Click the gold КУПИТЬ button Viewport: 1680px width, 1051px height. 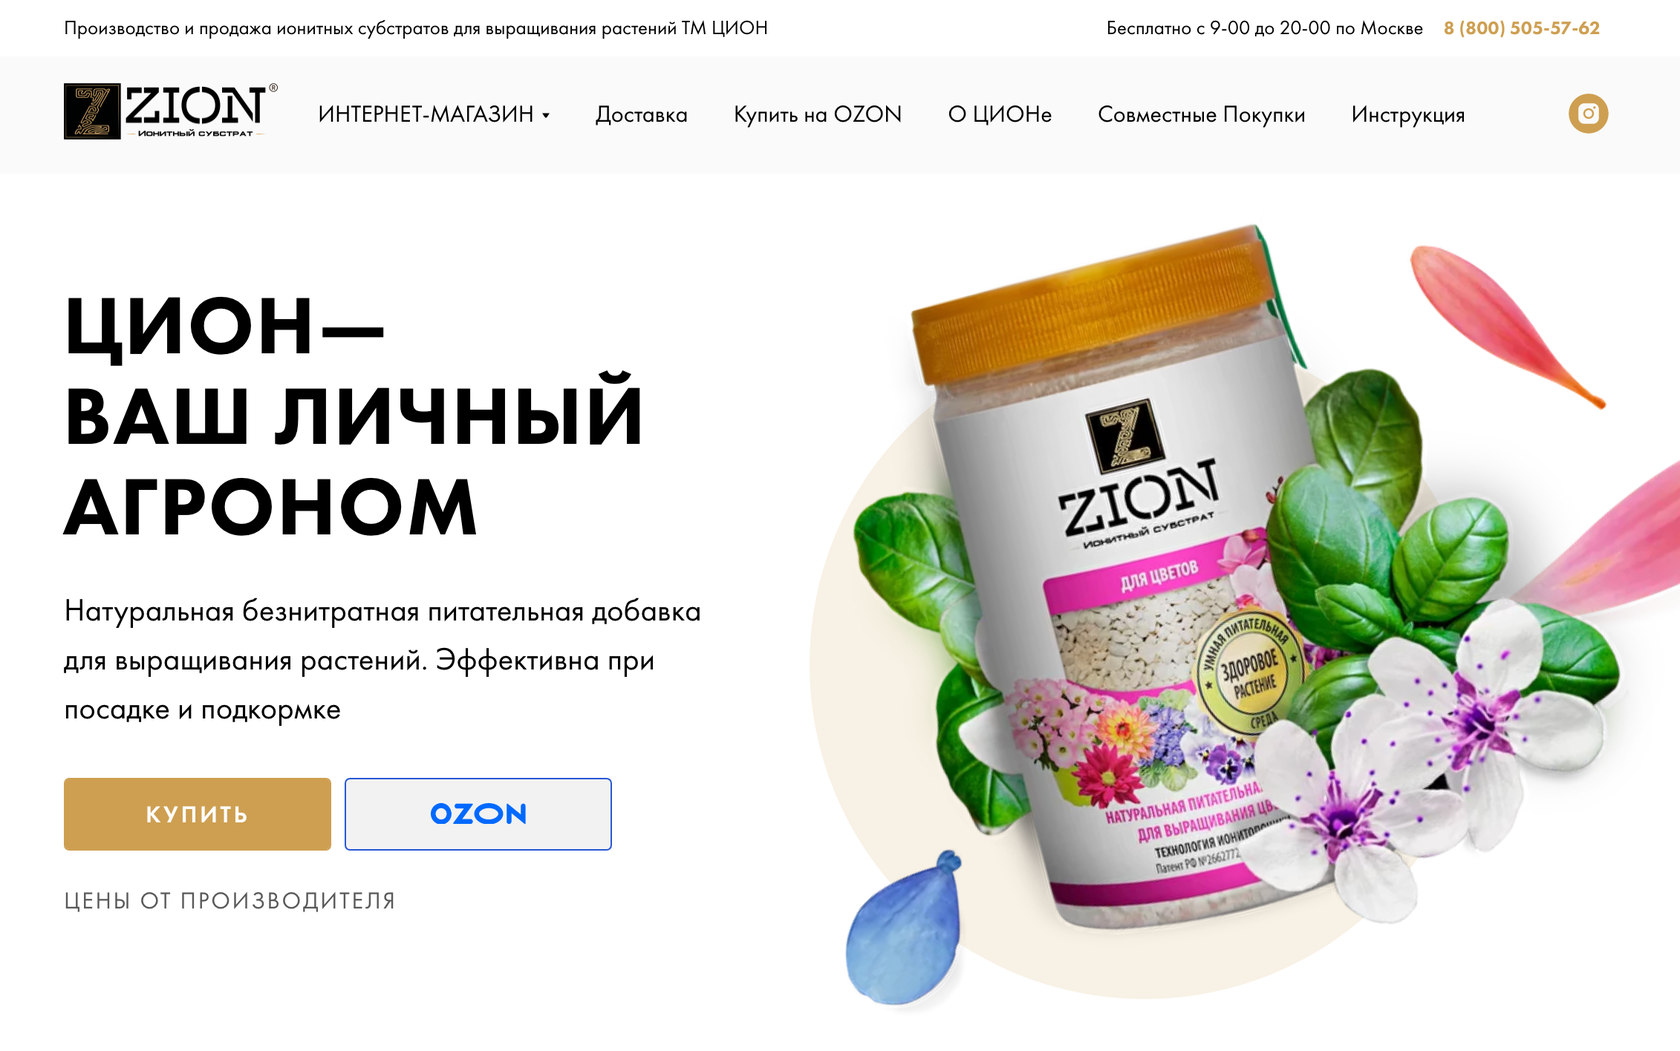coord(197,814)
